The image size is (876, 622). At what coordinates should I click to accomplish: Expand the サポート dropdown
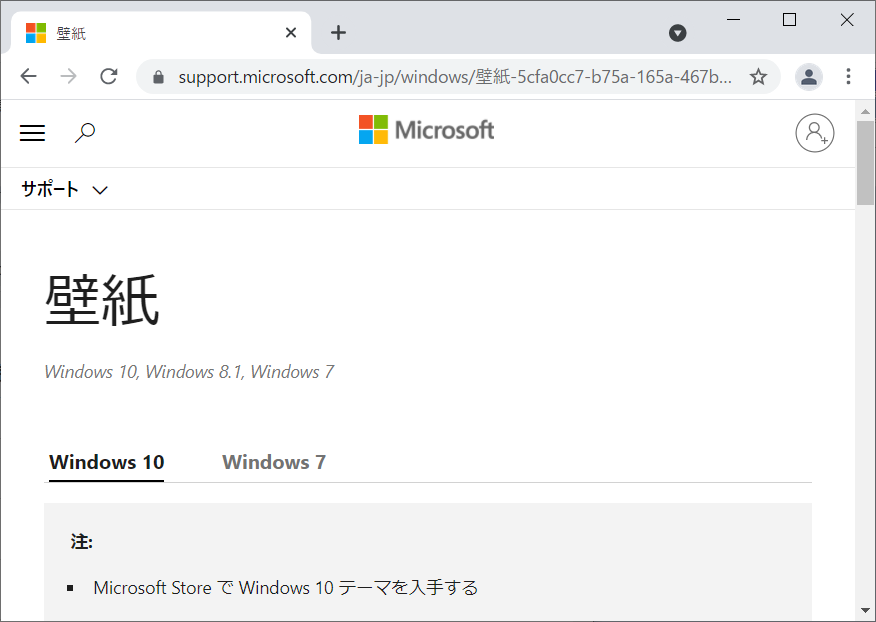click(64, 189)
